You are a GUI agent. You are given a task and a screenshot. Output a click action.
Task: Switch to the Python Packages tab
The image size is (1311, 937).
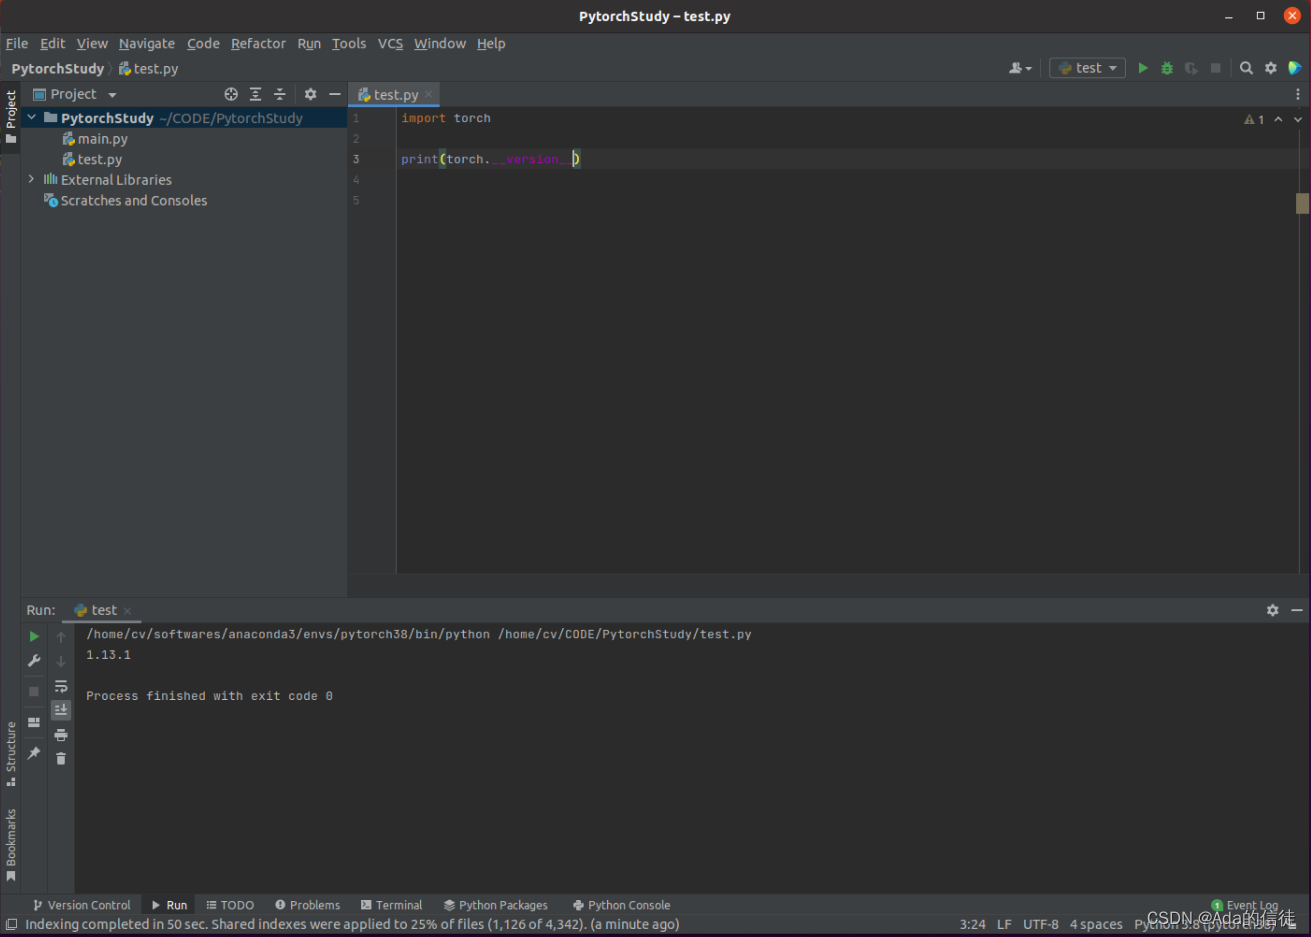tap(496, 905)
